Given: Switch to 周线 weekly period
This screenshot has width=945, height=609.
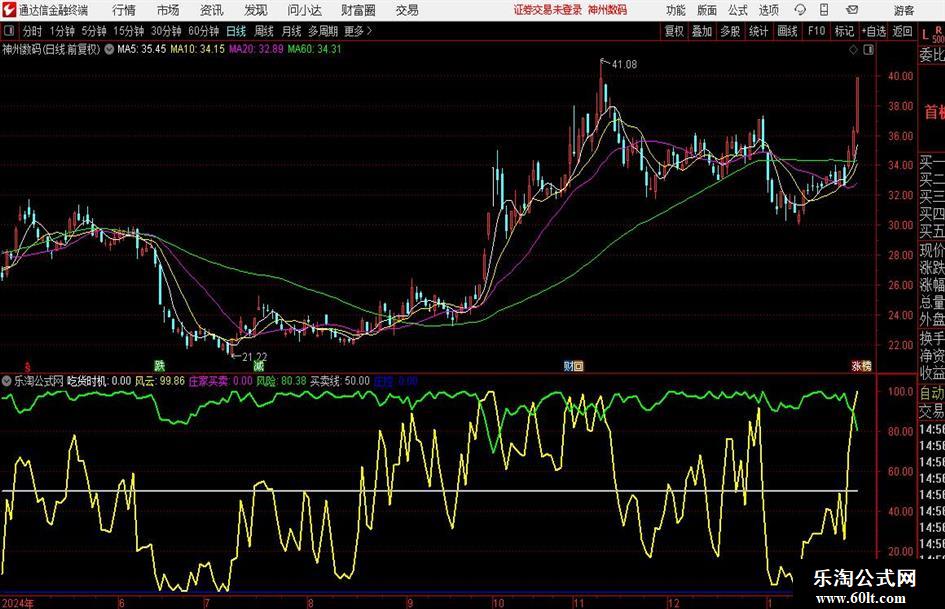Looking at the screenshot, I should coord(264,31).
